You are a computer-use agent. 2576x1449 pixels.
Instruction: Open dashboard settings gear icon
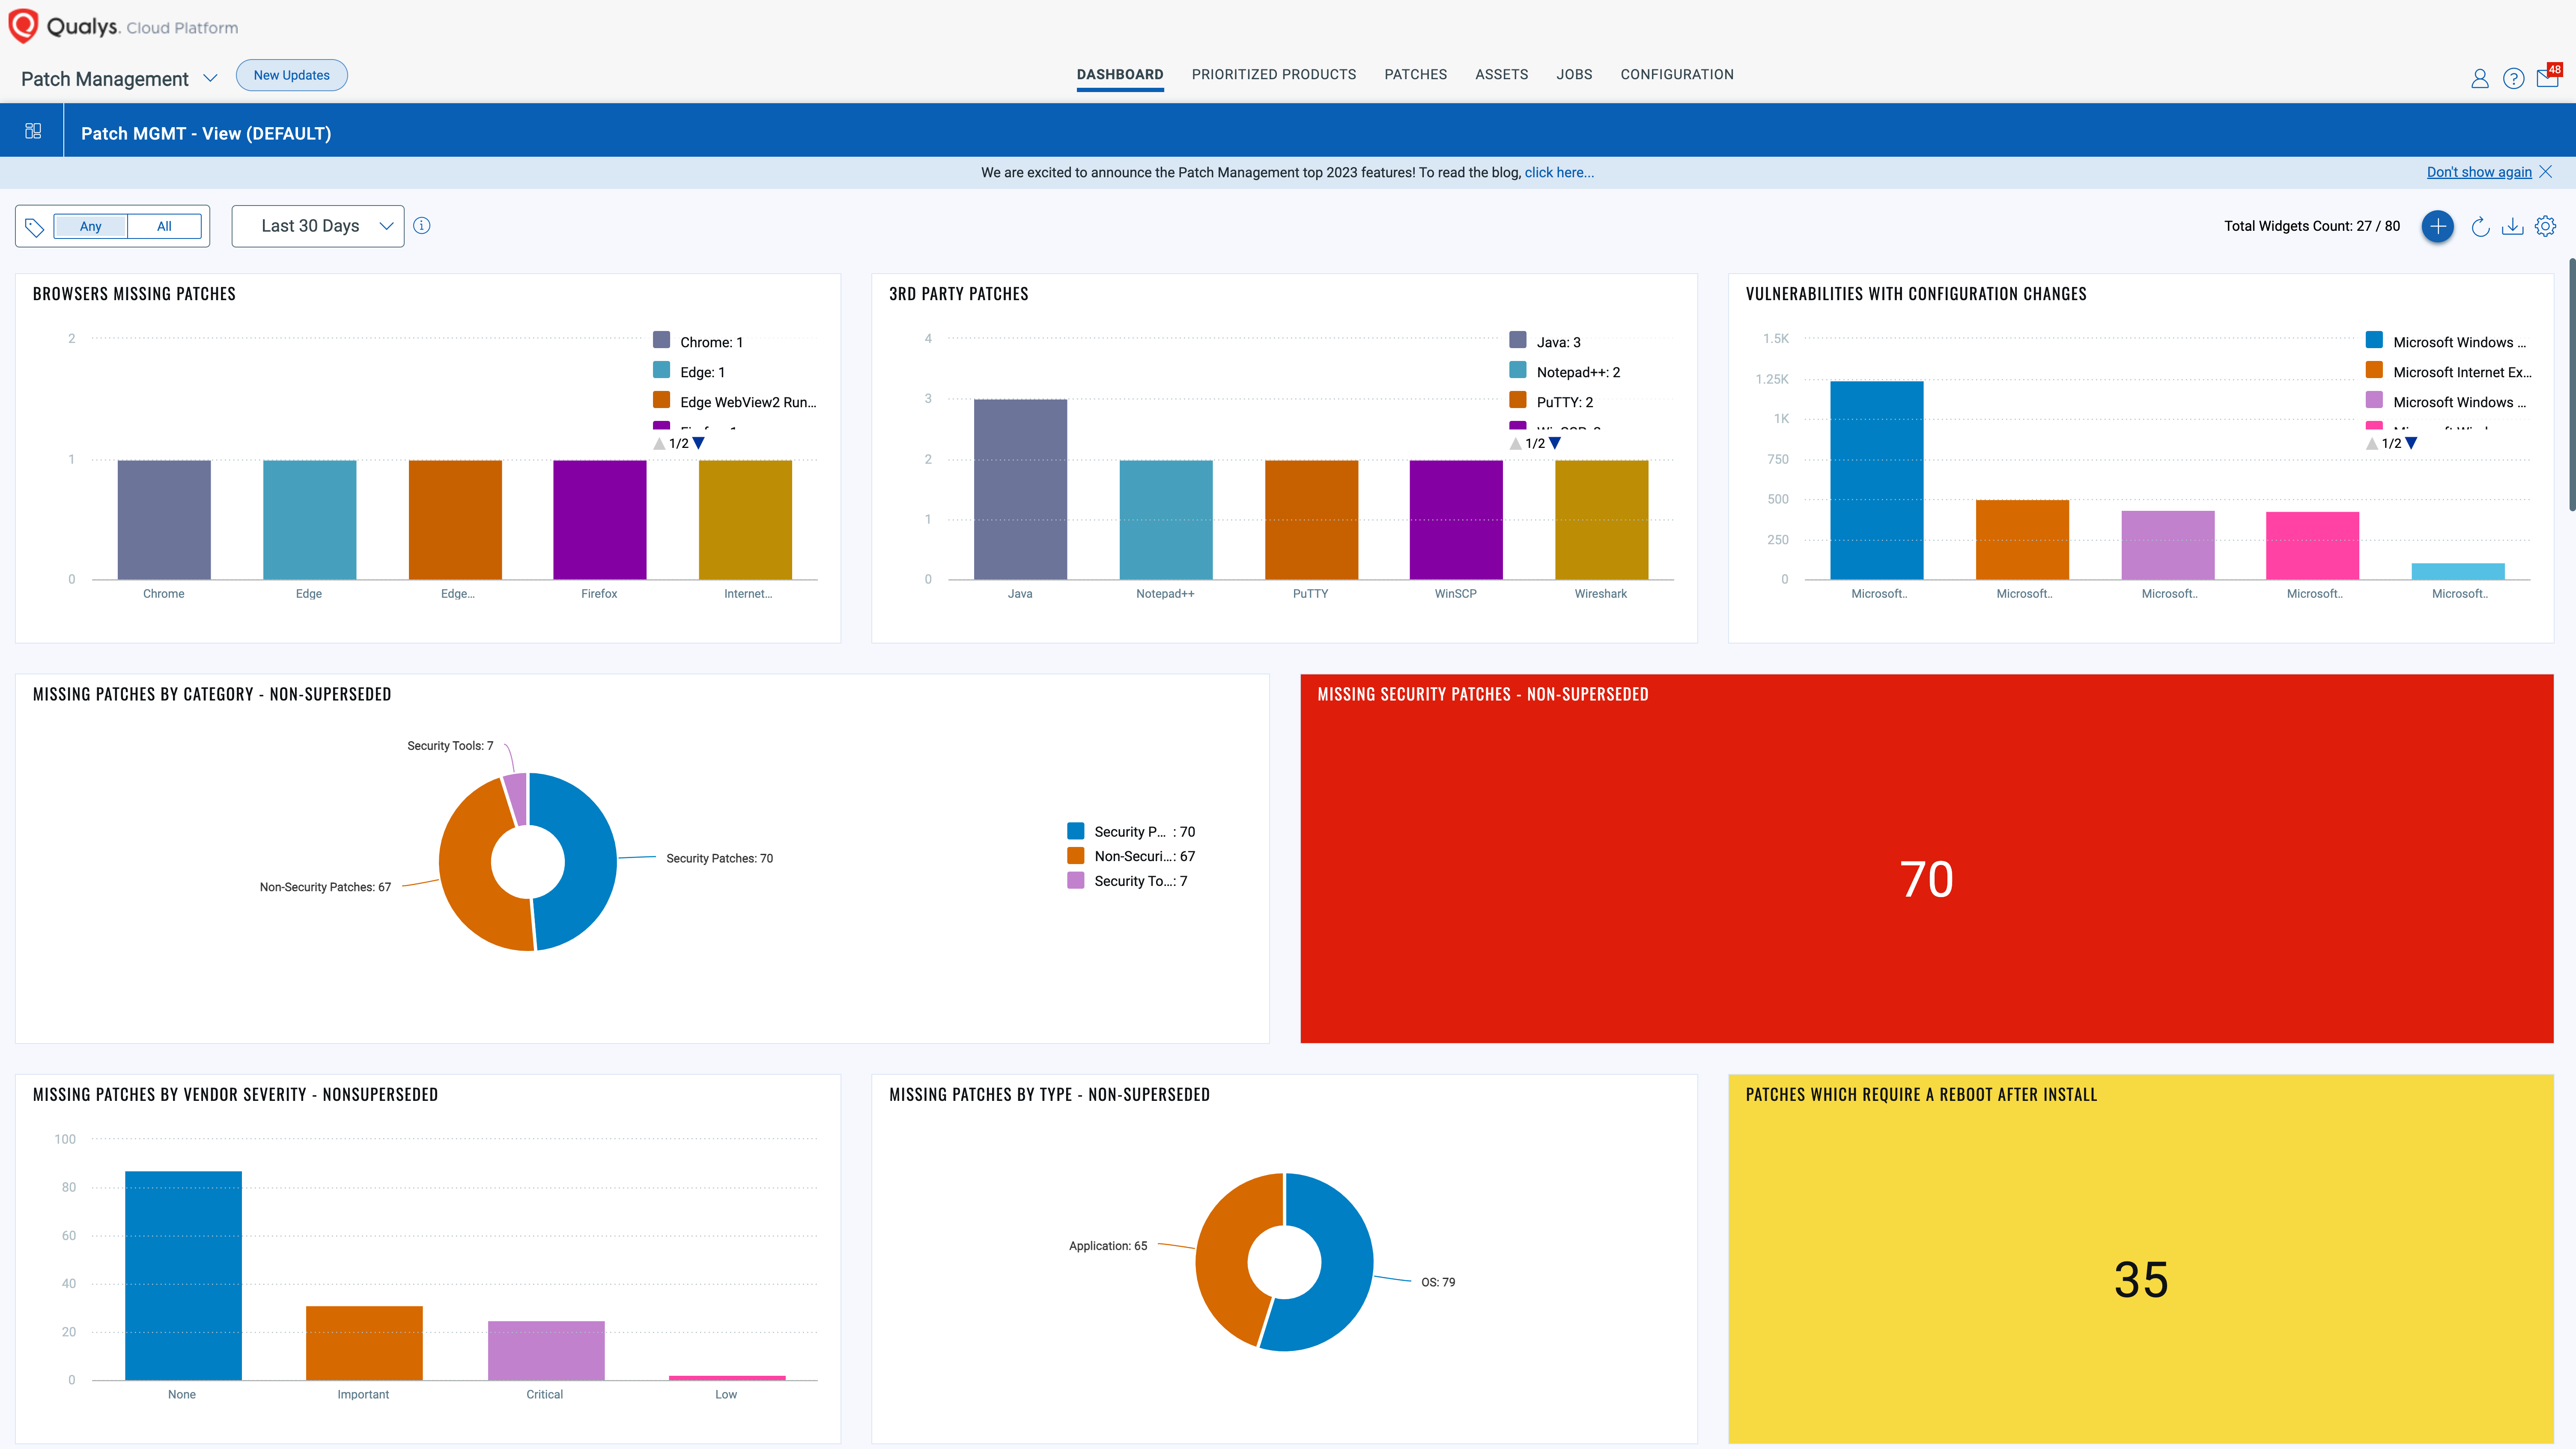tap(2545, 226)
